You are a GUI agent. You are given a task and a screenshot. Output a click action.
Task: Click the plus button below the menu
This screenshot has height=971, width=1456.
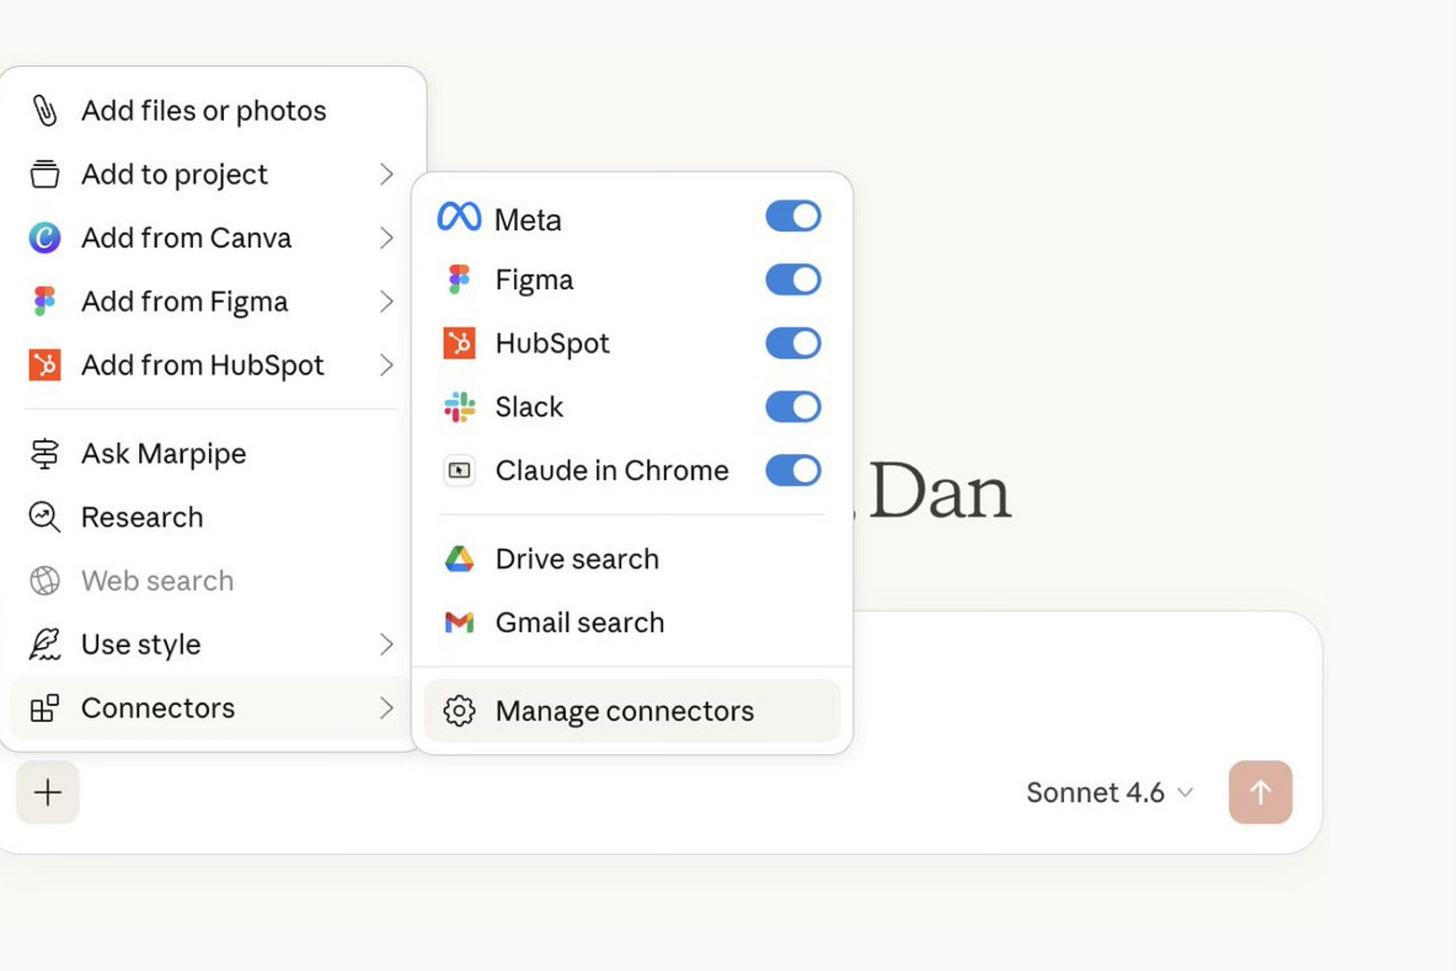coord(47,792)
